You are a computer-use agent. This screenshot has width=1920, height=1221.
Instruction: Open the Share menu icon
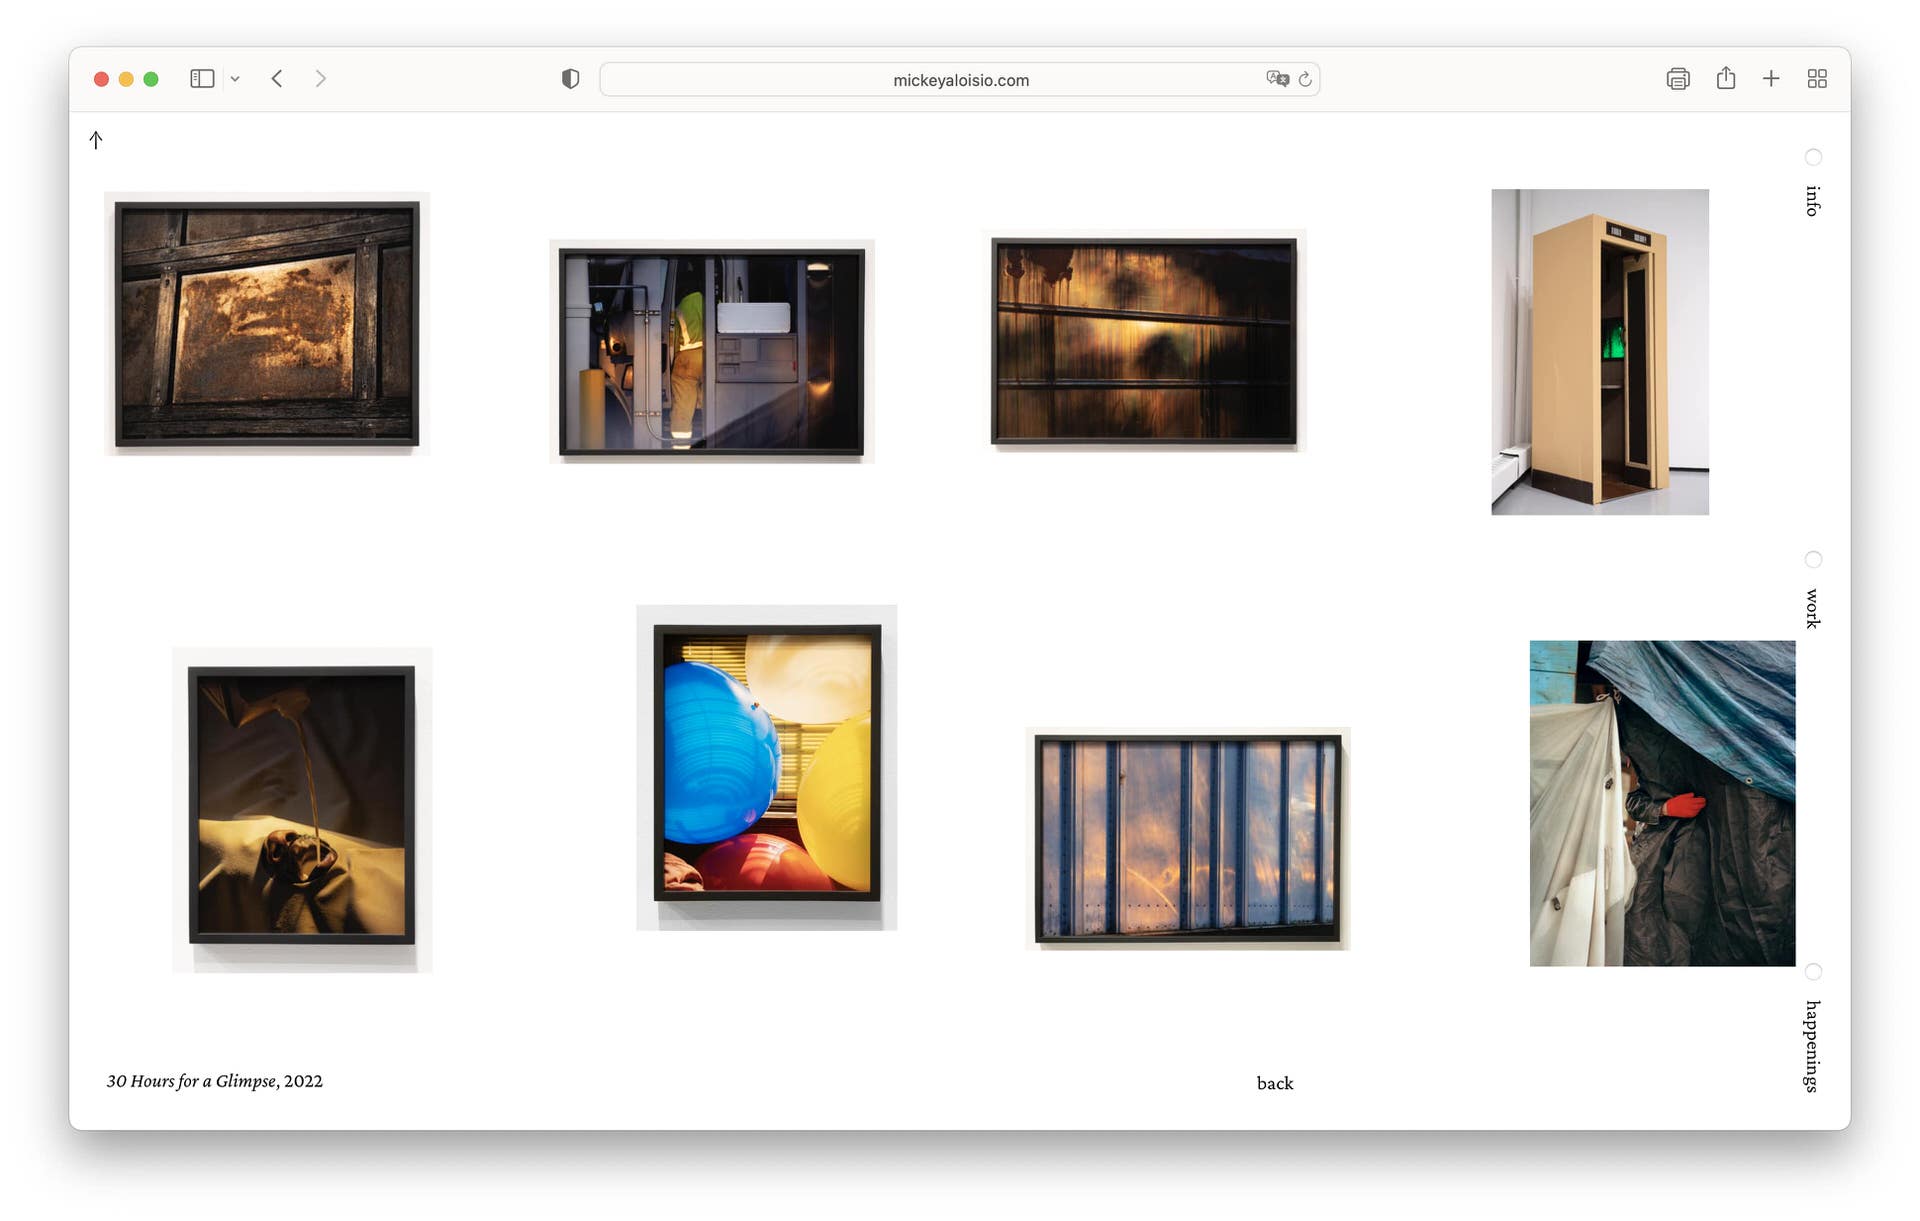(x=1726, y=78)
